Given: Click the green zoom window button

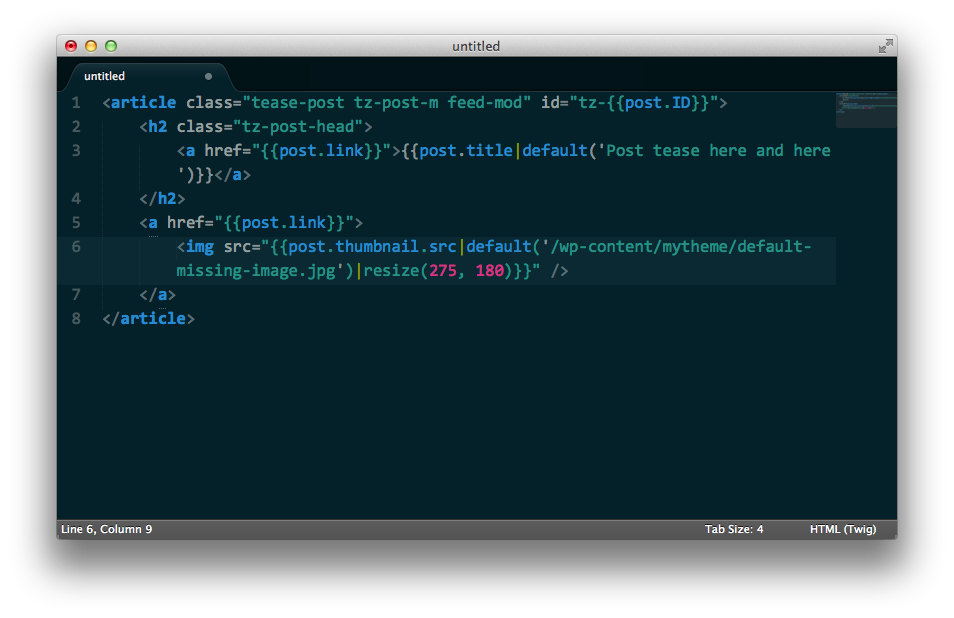Looking at the screenshot, I should pos(111,46).
